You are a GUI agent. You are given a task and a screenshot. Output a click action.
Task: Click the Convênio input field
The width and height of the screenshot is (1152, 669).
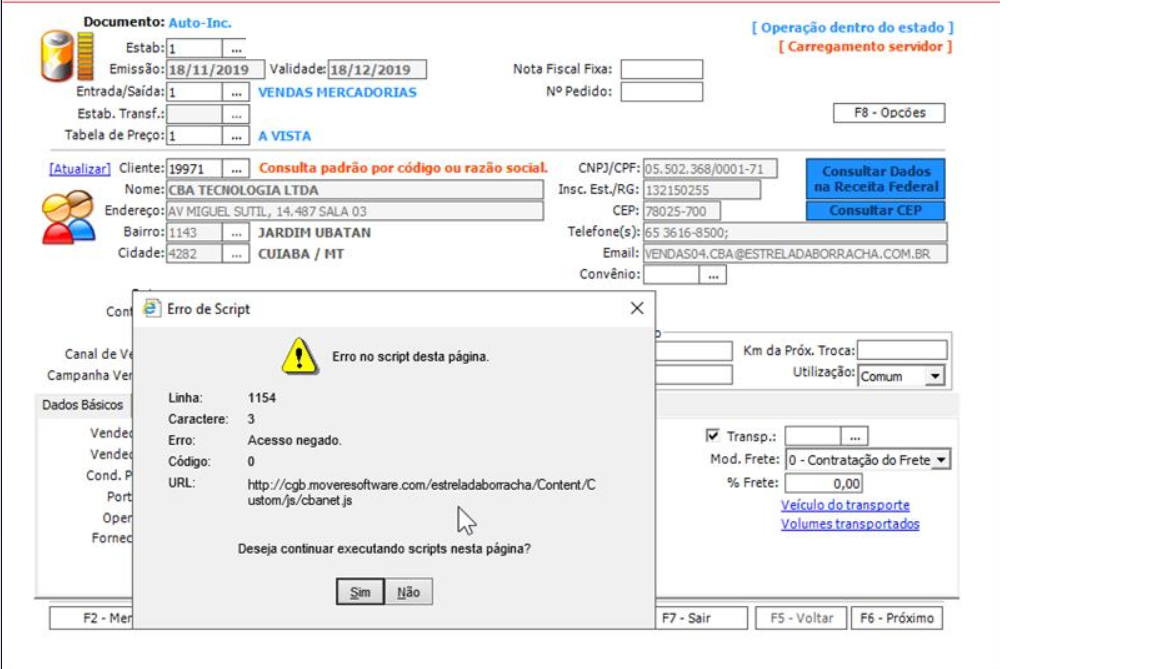[672, 275]
